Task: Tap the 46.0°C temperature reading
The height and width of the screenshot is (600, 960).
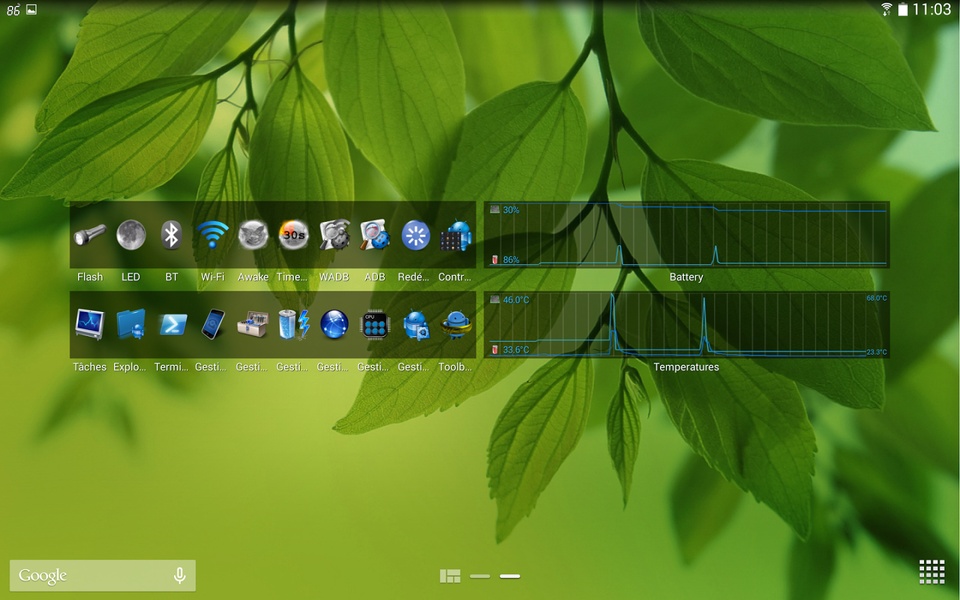Action: (x=516, y=299)
